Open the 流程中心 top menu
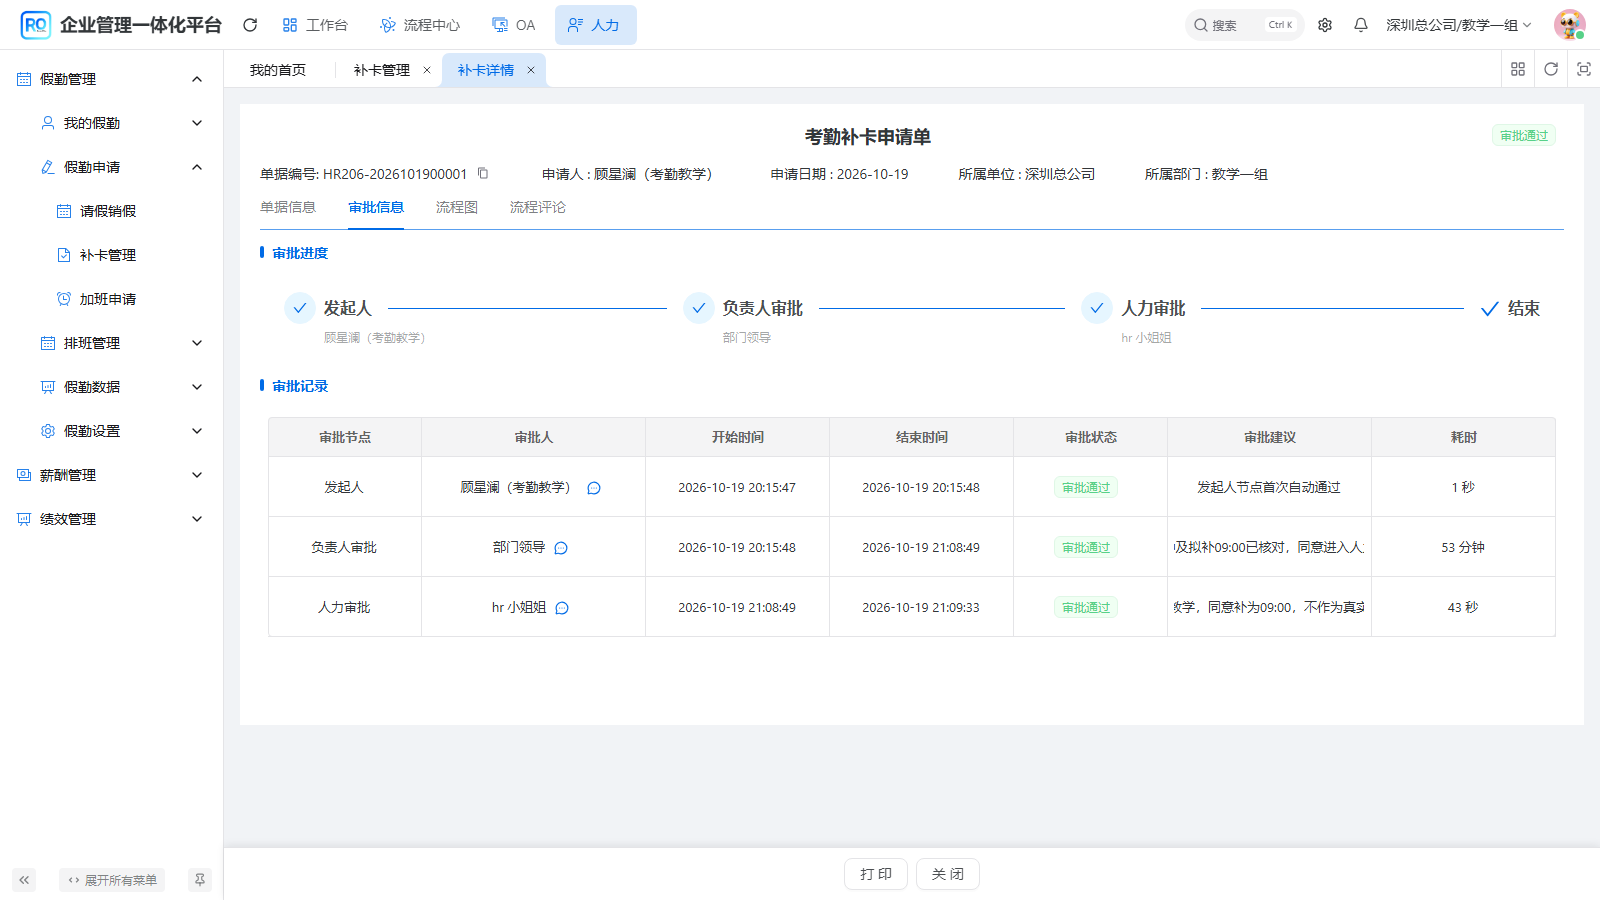 [x=420, y=25]
